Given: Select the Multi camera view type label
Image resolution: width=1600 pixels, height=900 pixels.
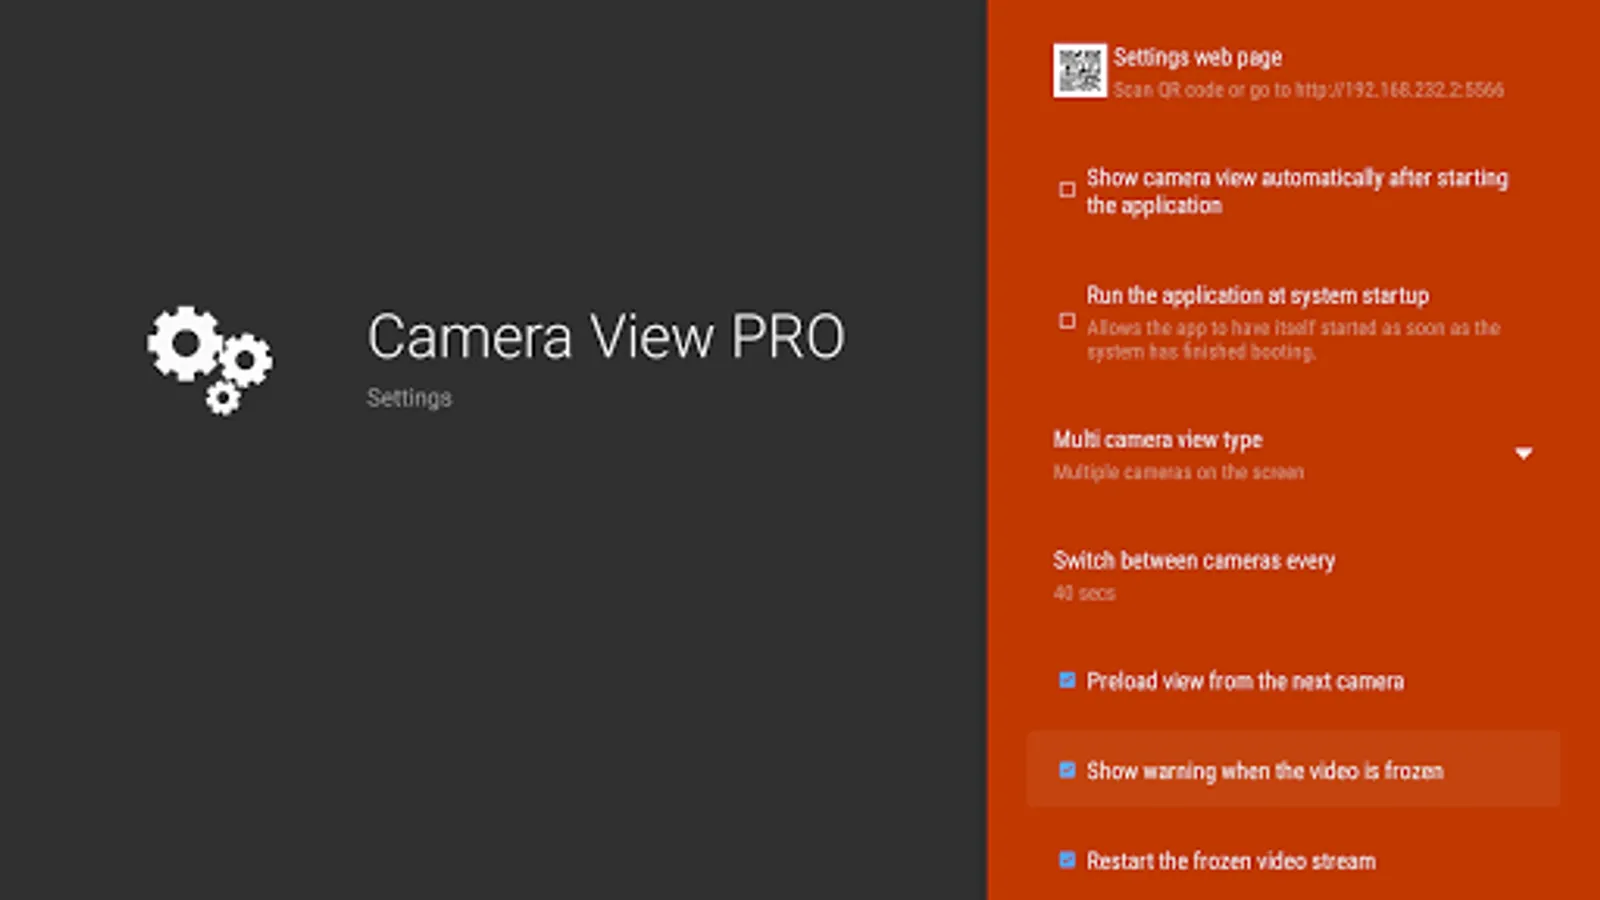Looking at the screenshot, I should pos(1157,440).
